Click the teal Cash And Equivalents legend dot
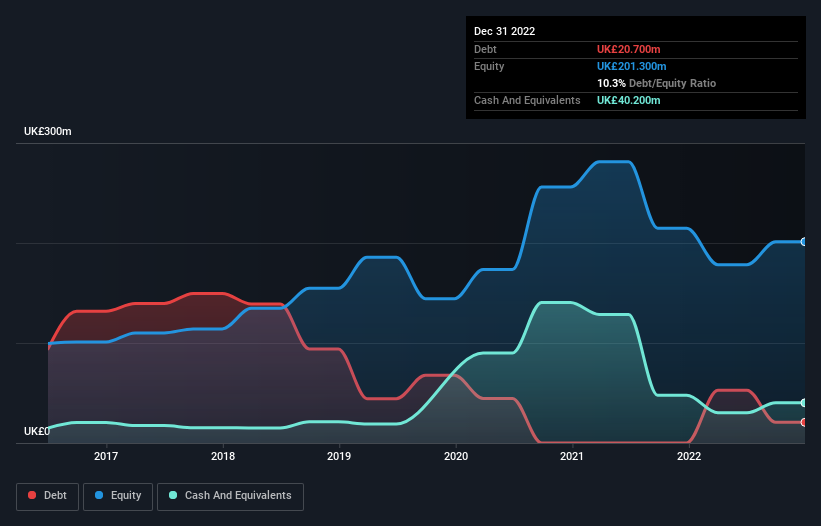Viewport: 821px width, 526px height. (173, 495)
